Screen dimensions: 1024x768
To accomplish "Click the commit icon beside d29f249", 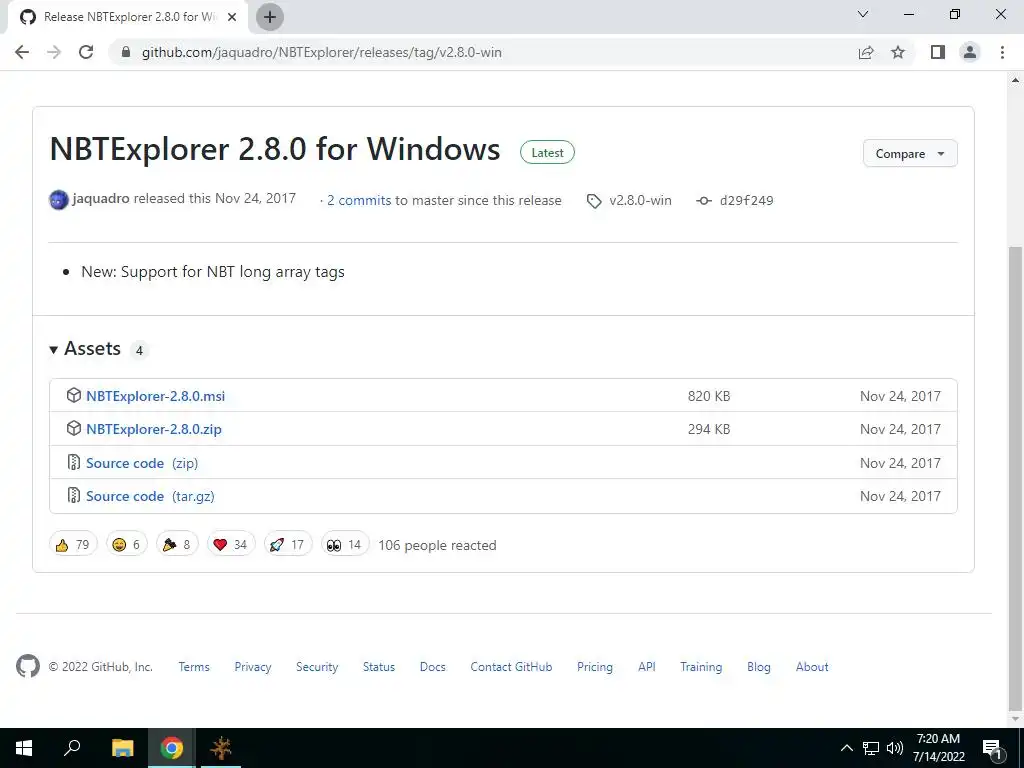I will tap(703, 201).
